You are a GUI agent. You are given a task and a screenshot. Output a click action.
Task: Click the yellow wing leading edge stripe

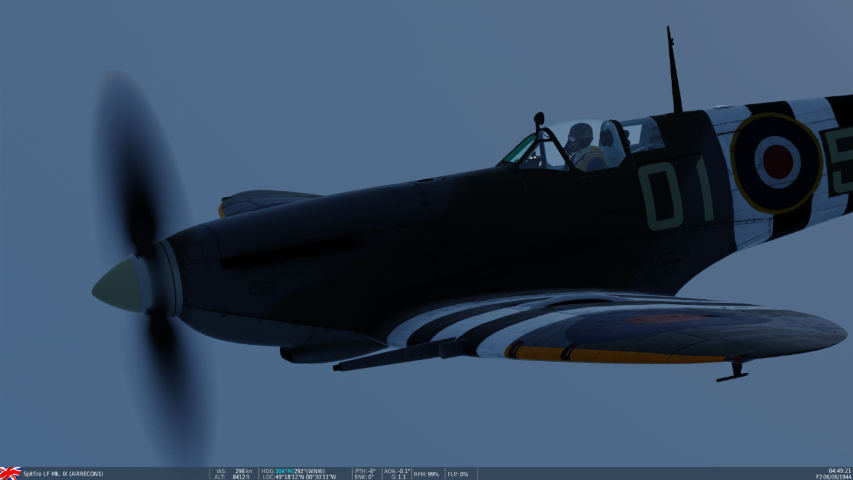pos(610,354)
